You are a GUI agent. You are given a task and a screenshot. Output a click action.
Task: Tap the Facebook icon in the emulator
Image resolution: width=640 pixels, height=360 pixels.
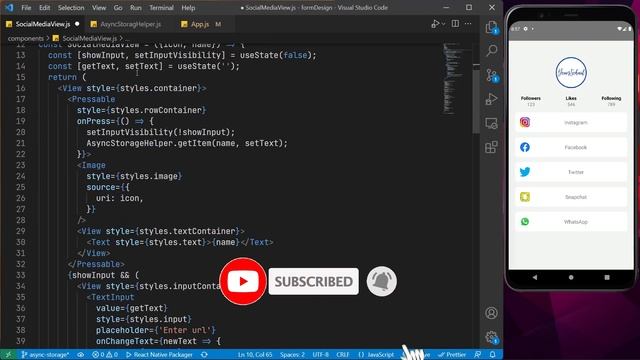(x=525, y=147)
